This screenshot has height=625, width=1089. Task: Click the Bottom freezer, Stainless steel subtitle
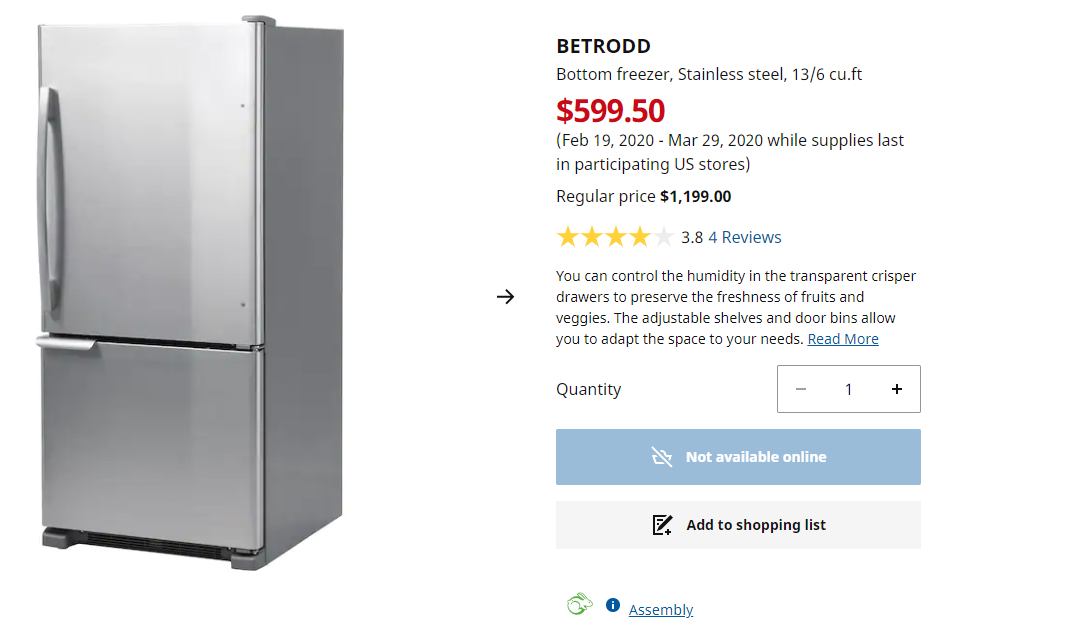coord(709,74)
